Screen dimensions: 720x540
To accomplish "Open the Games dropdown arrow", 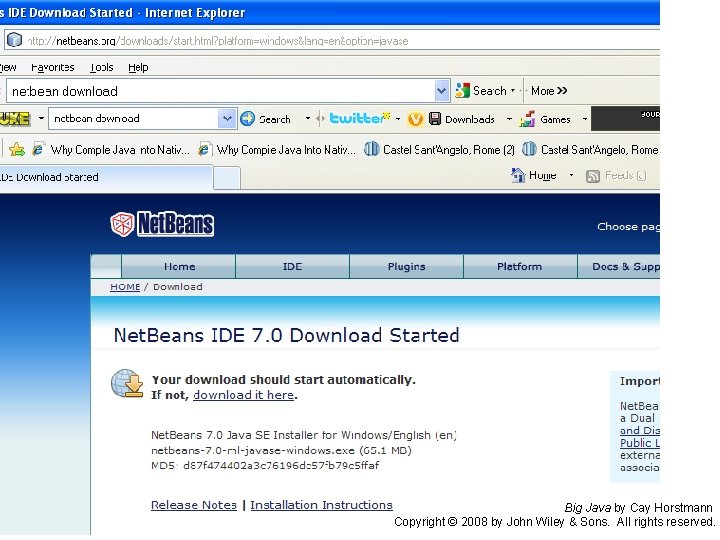I will 585,119.
